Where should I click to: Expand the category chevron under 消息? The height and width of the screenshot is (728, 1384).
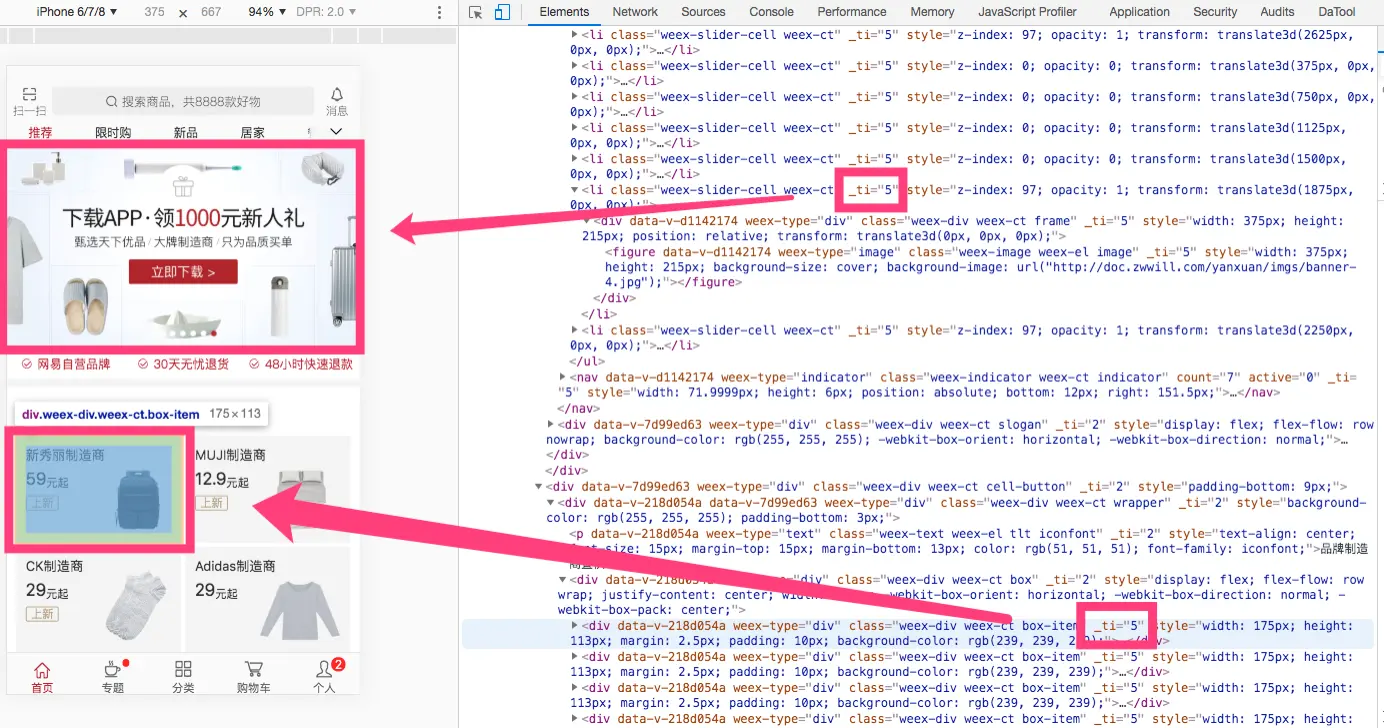click(336, 131)
